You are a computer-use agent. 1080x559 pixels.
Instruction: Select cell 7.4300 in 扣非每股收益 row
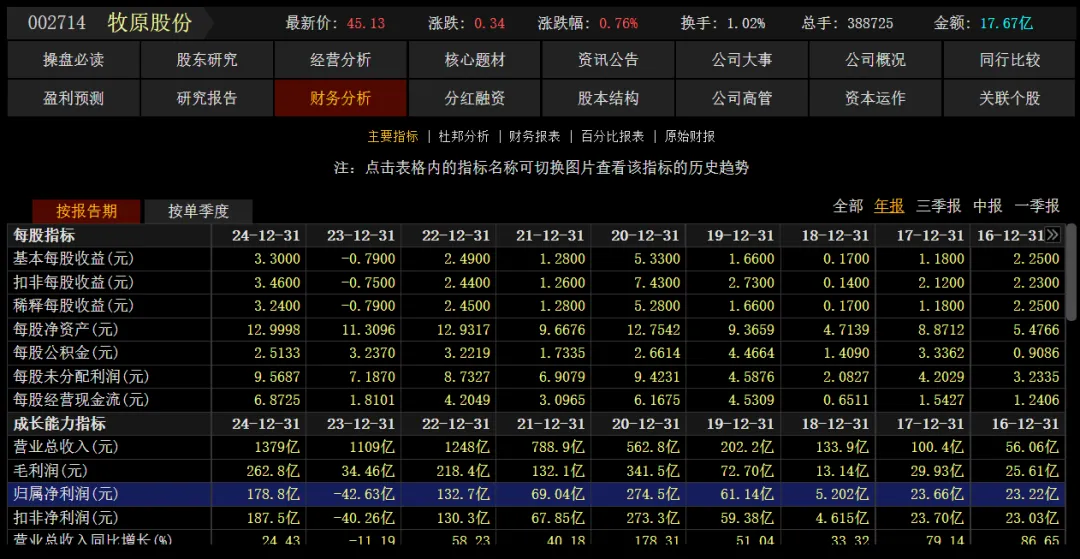point(656,282)
